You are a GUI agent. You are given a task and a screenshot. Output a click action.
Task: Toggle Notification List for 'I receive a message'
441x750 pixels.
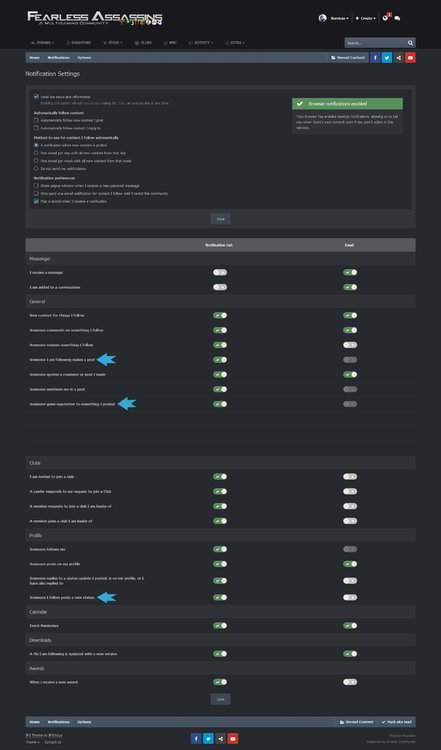(220, 272)
